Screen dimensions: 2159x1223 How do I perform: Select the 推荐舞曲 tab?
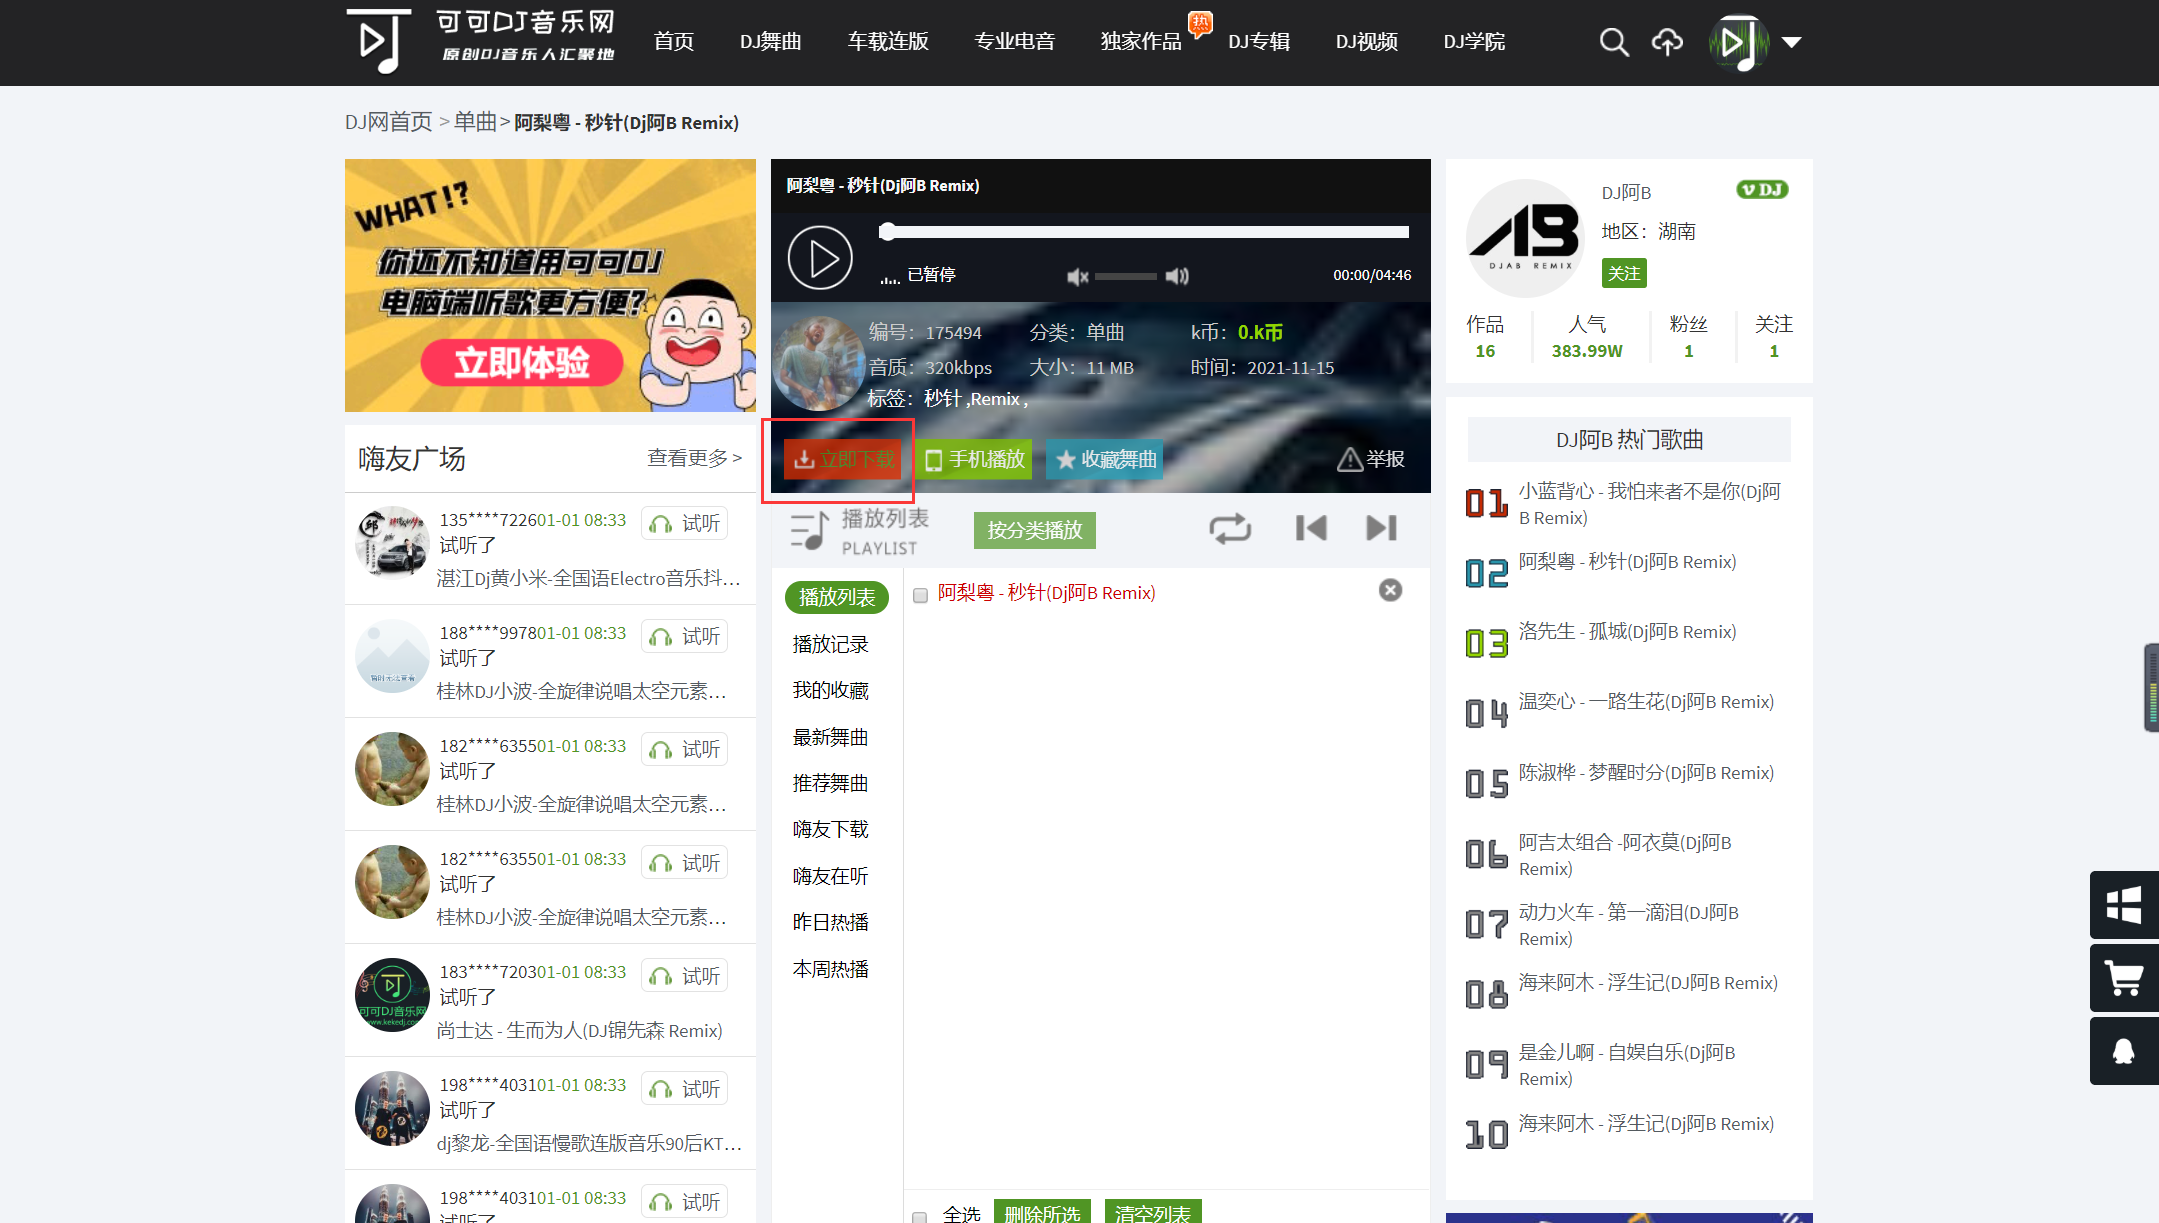830,783
